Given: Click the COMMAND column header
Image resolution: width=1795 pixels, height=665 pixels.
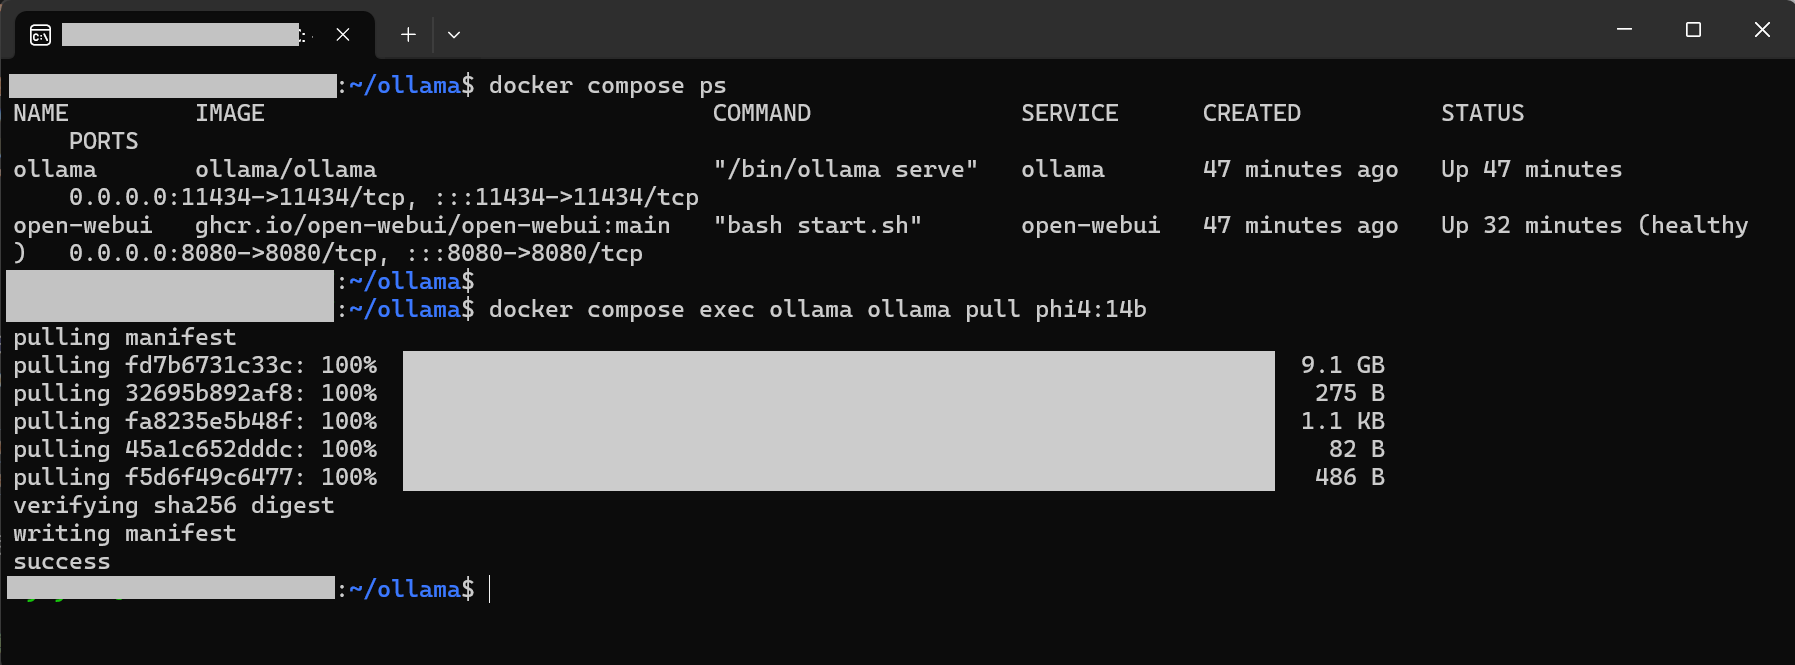Looking at the screenshot, I should click(x=761, y=113).
